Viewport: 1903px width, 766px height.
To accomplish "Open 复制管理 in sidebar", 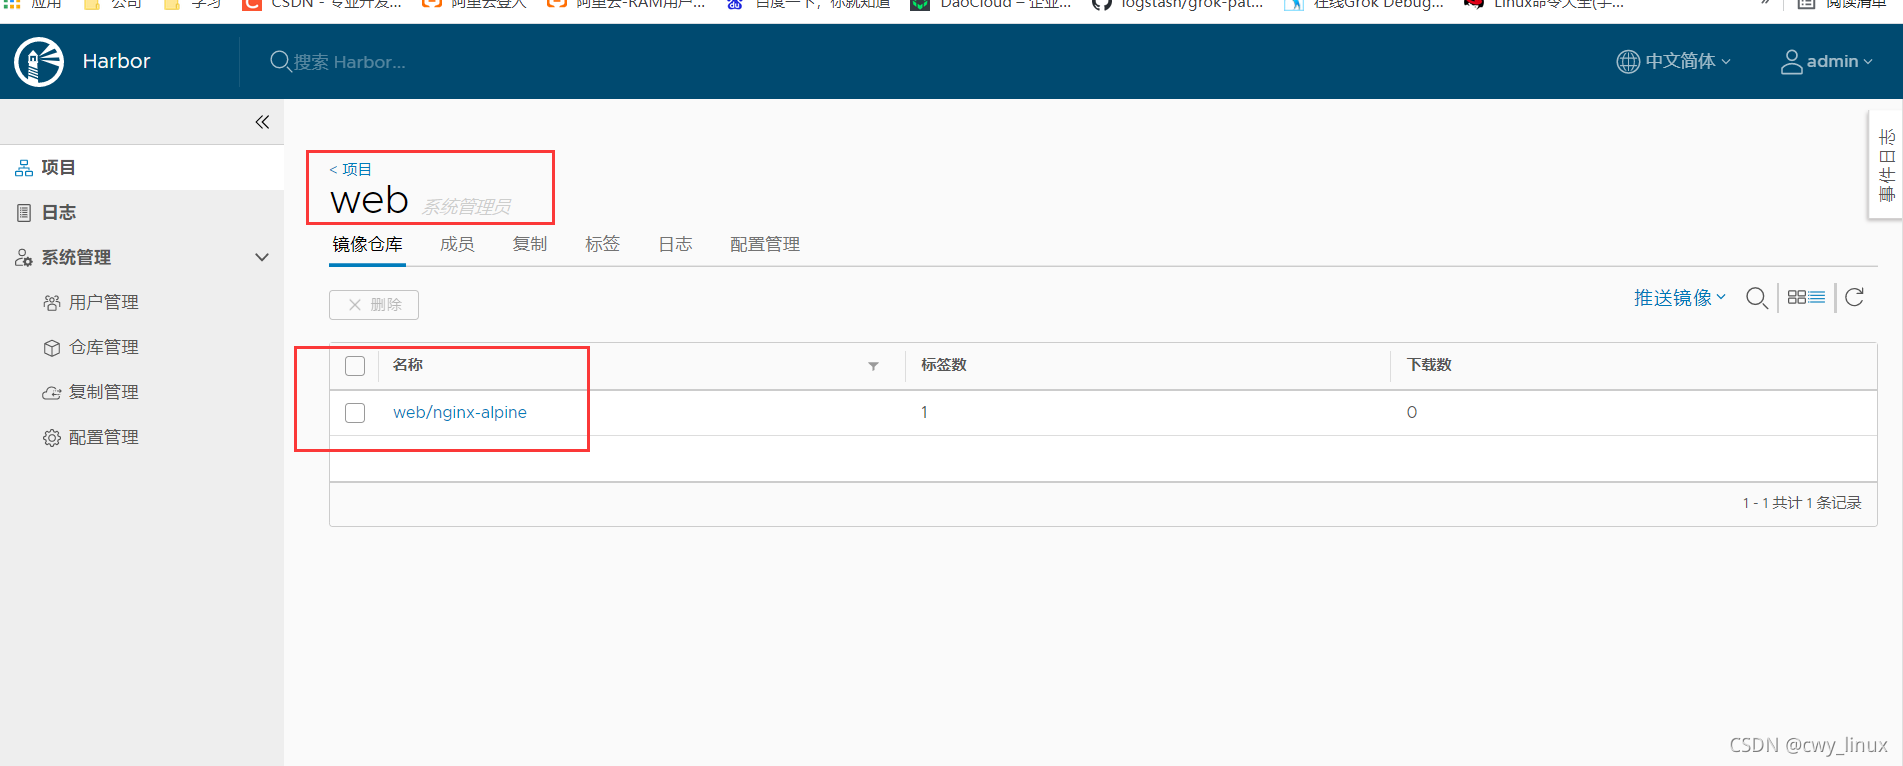I will point(104,393).
